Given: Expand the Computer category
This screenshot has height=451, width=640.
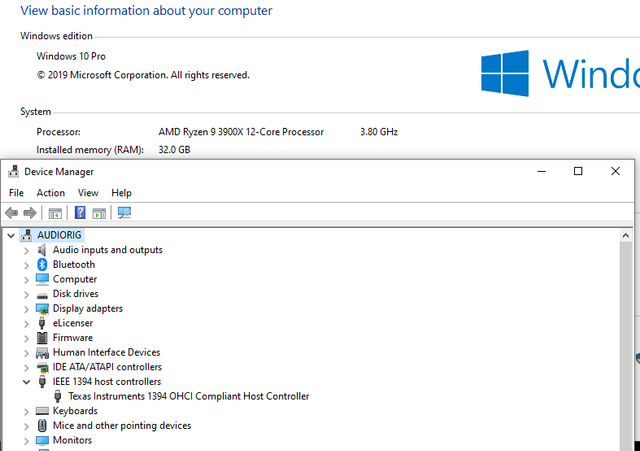Looking at the screenshot, I should 27,280.
